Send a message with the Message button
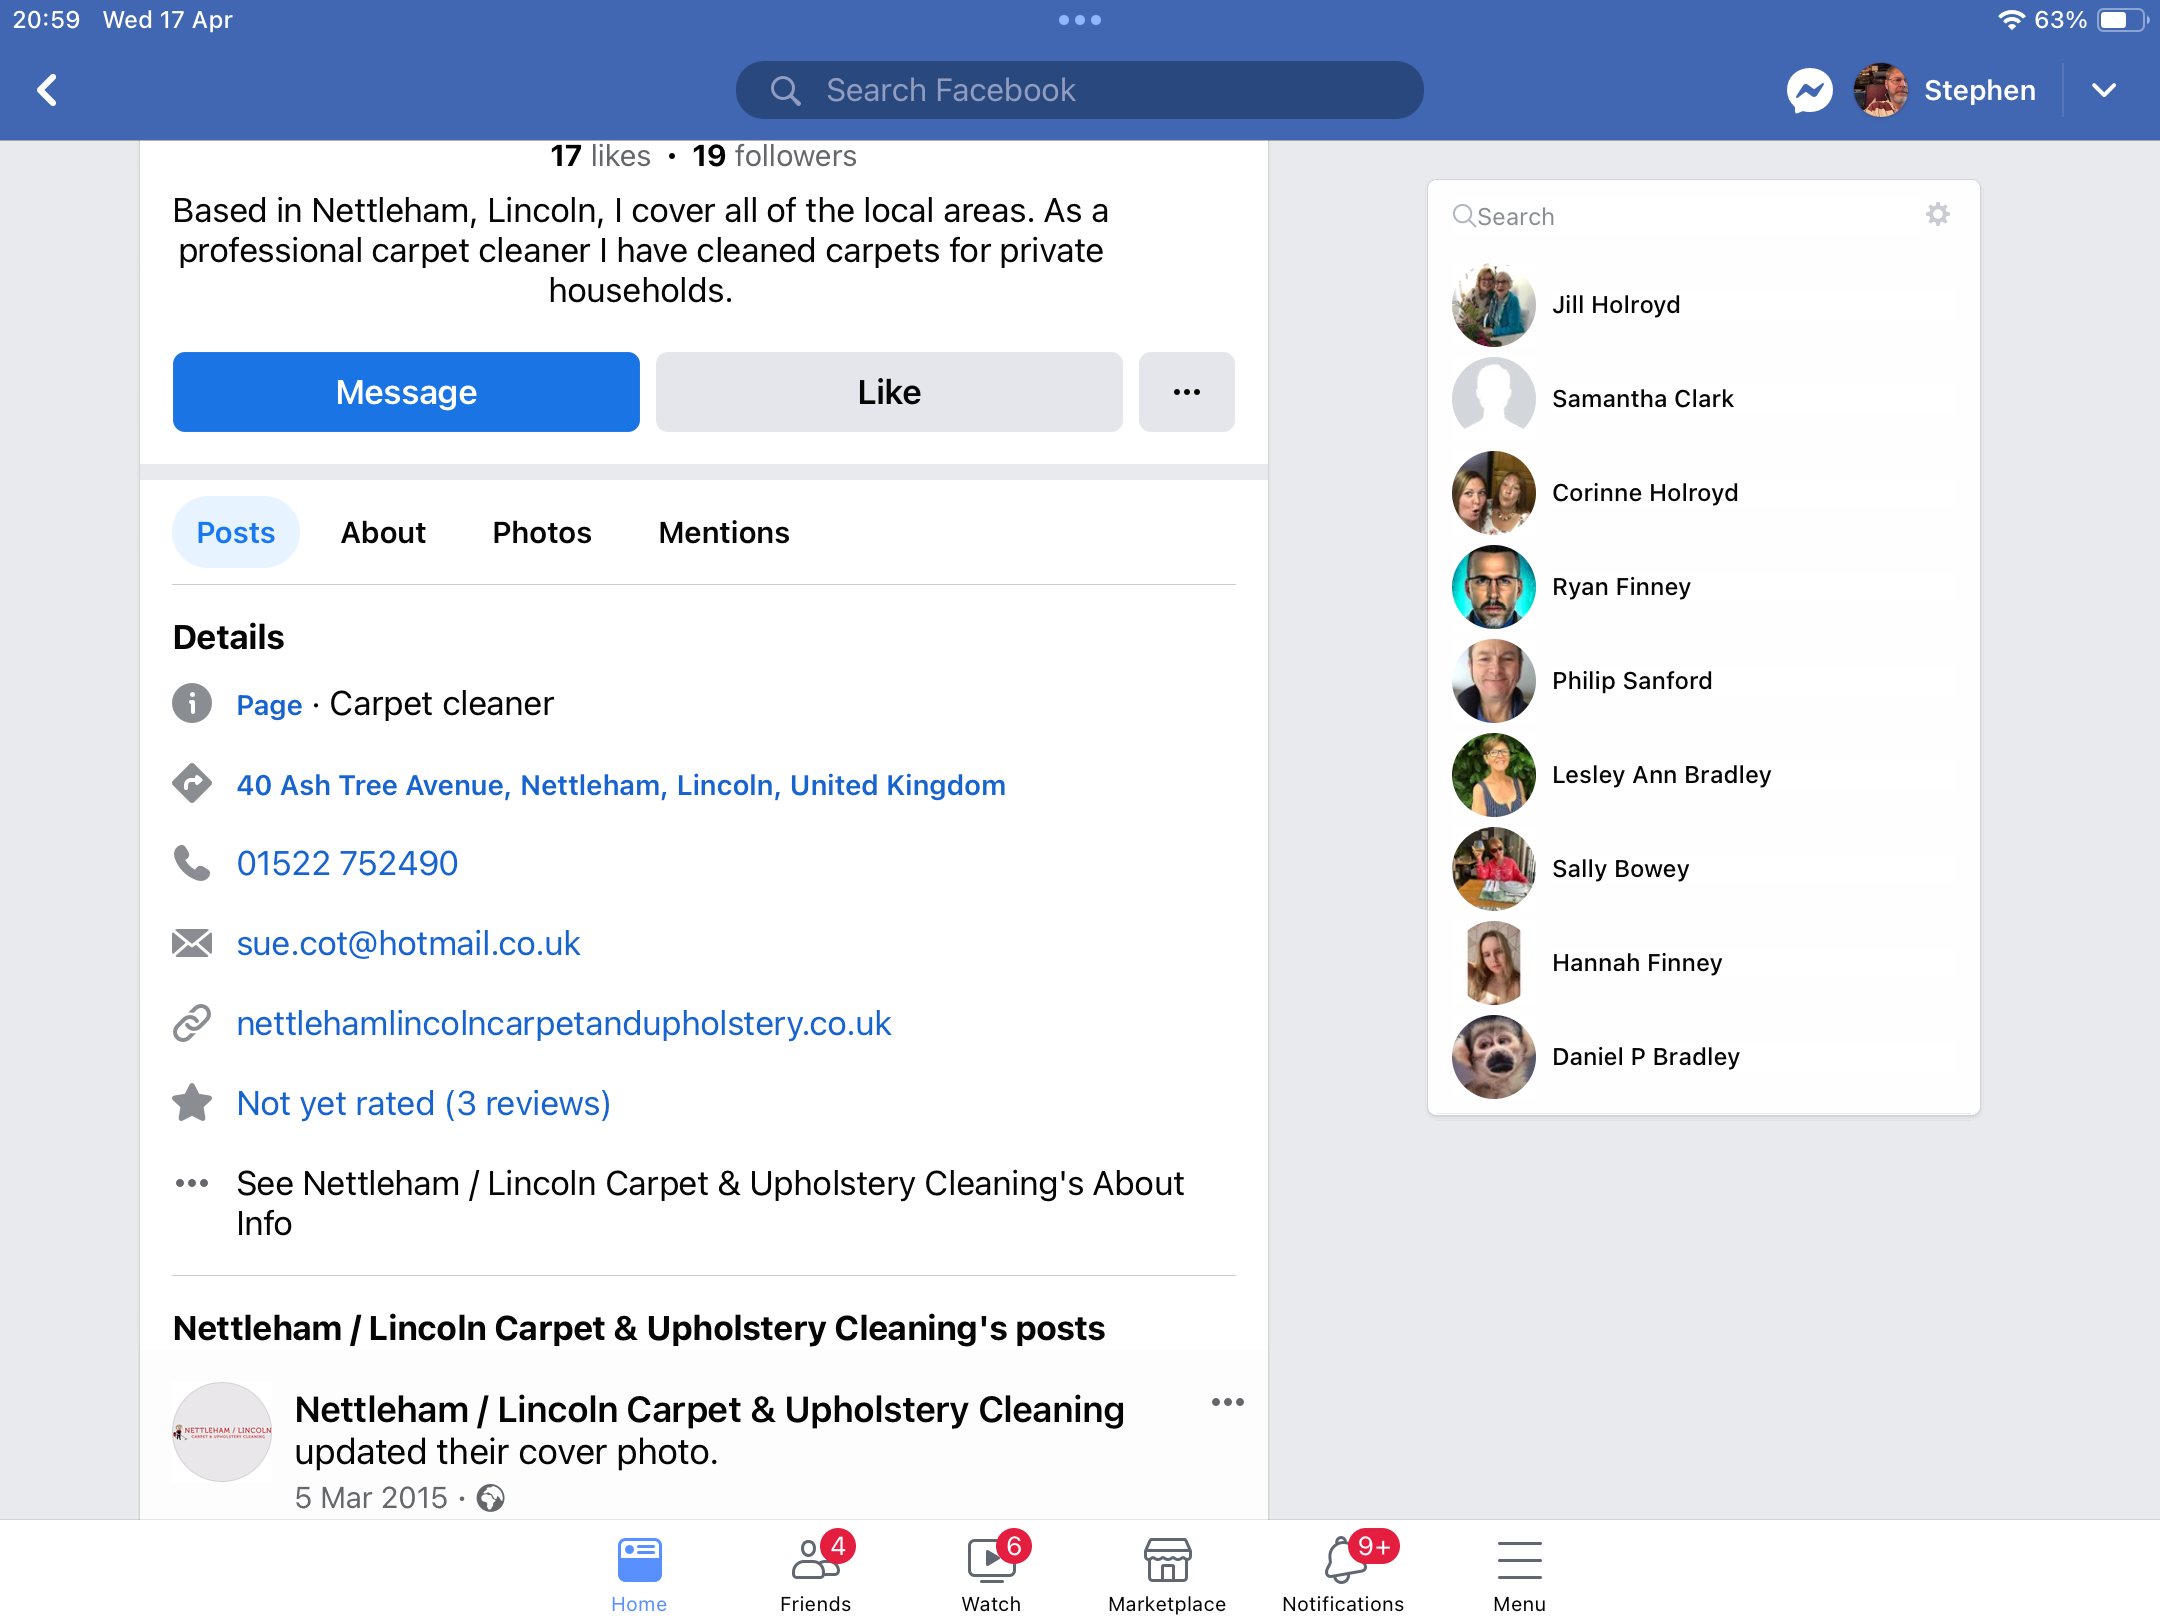This screenshot has width=2160, height=1620. click(x=406, y=392)
